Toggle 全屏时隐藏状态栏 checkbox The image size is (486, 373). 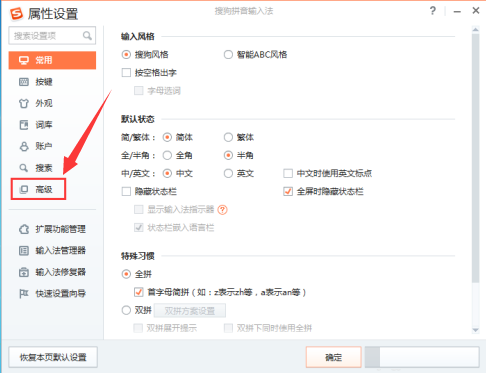(x=288, y=191)
